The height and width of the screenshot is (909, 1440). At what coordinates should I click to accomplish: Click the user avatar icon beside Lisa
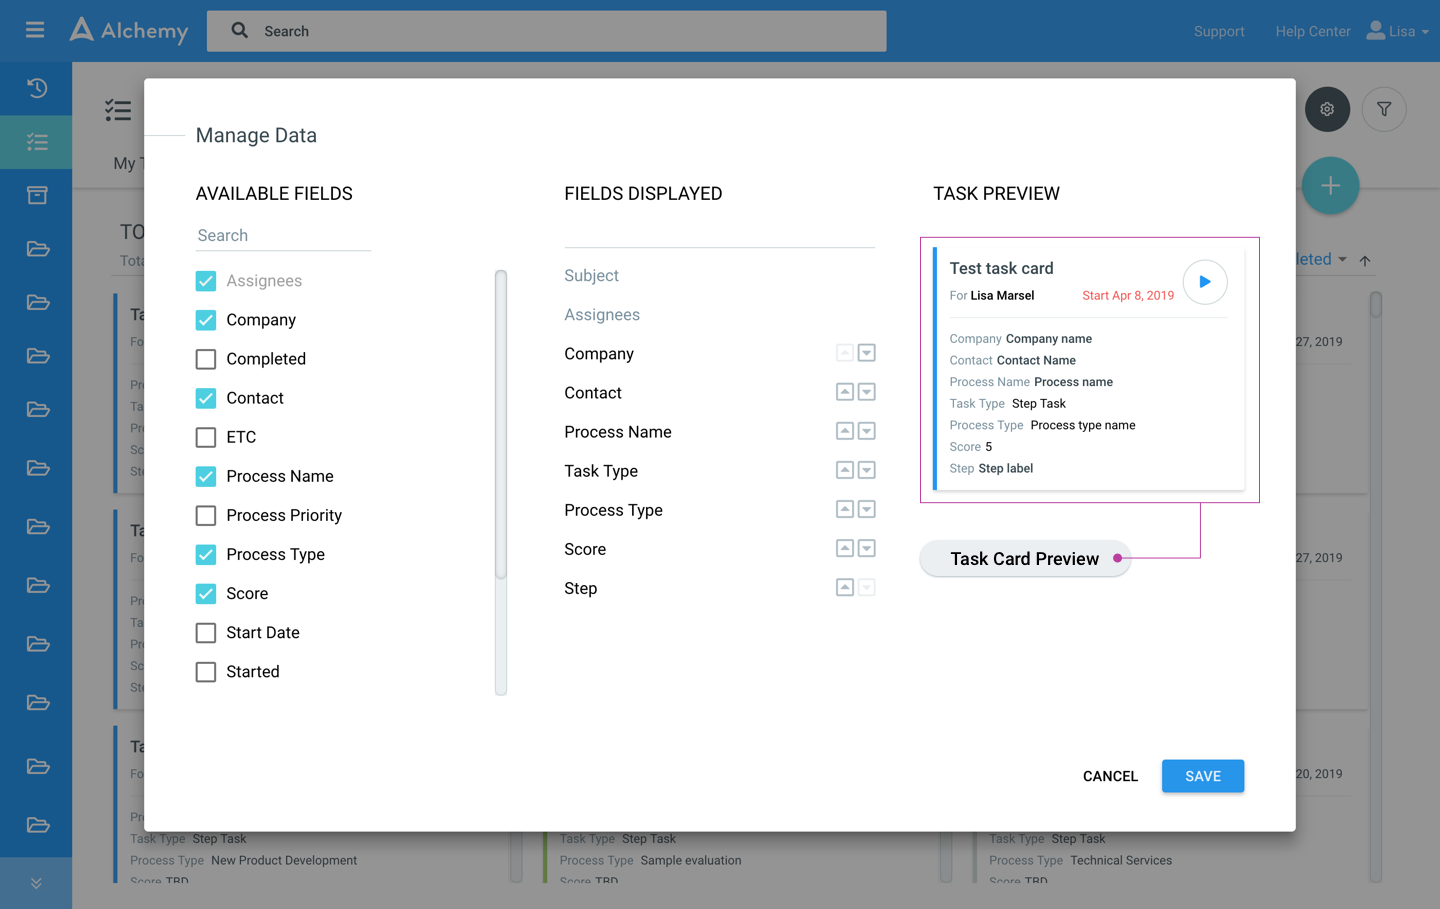[x=1376, y=30]
